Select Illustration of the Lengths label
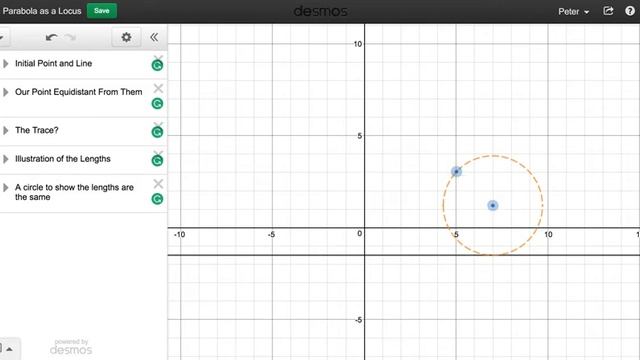Viewport: 640px width, 360px height. (63, 159)
